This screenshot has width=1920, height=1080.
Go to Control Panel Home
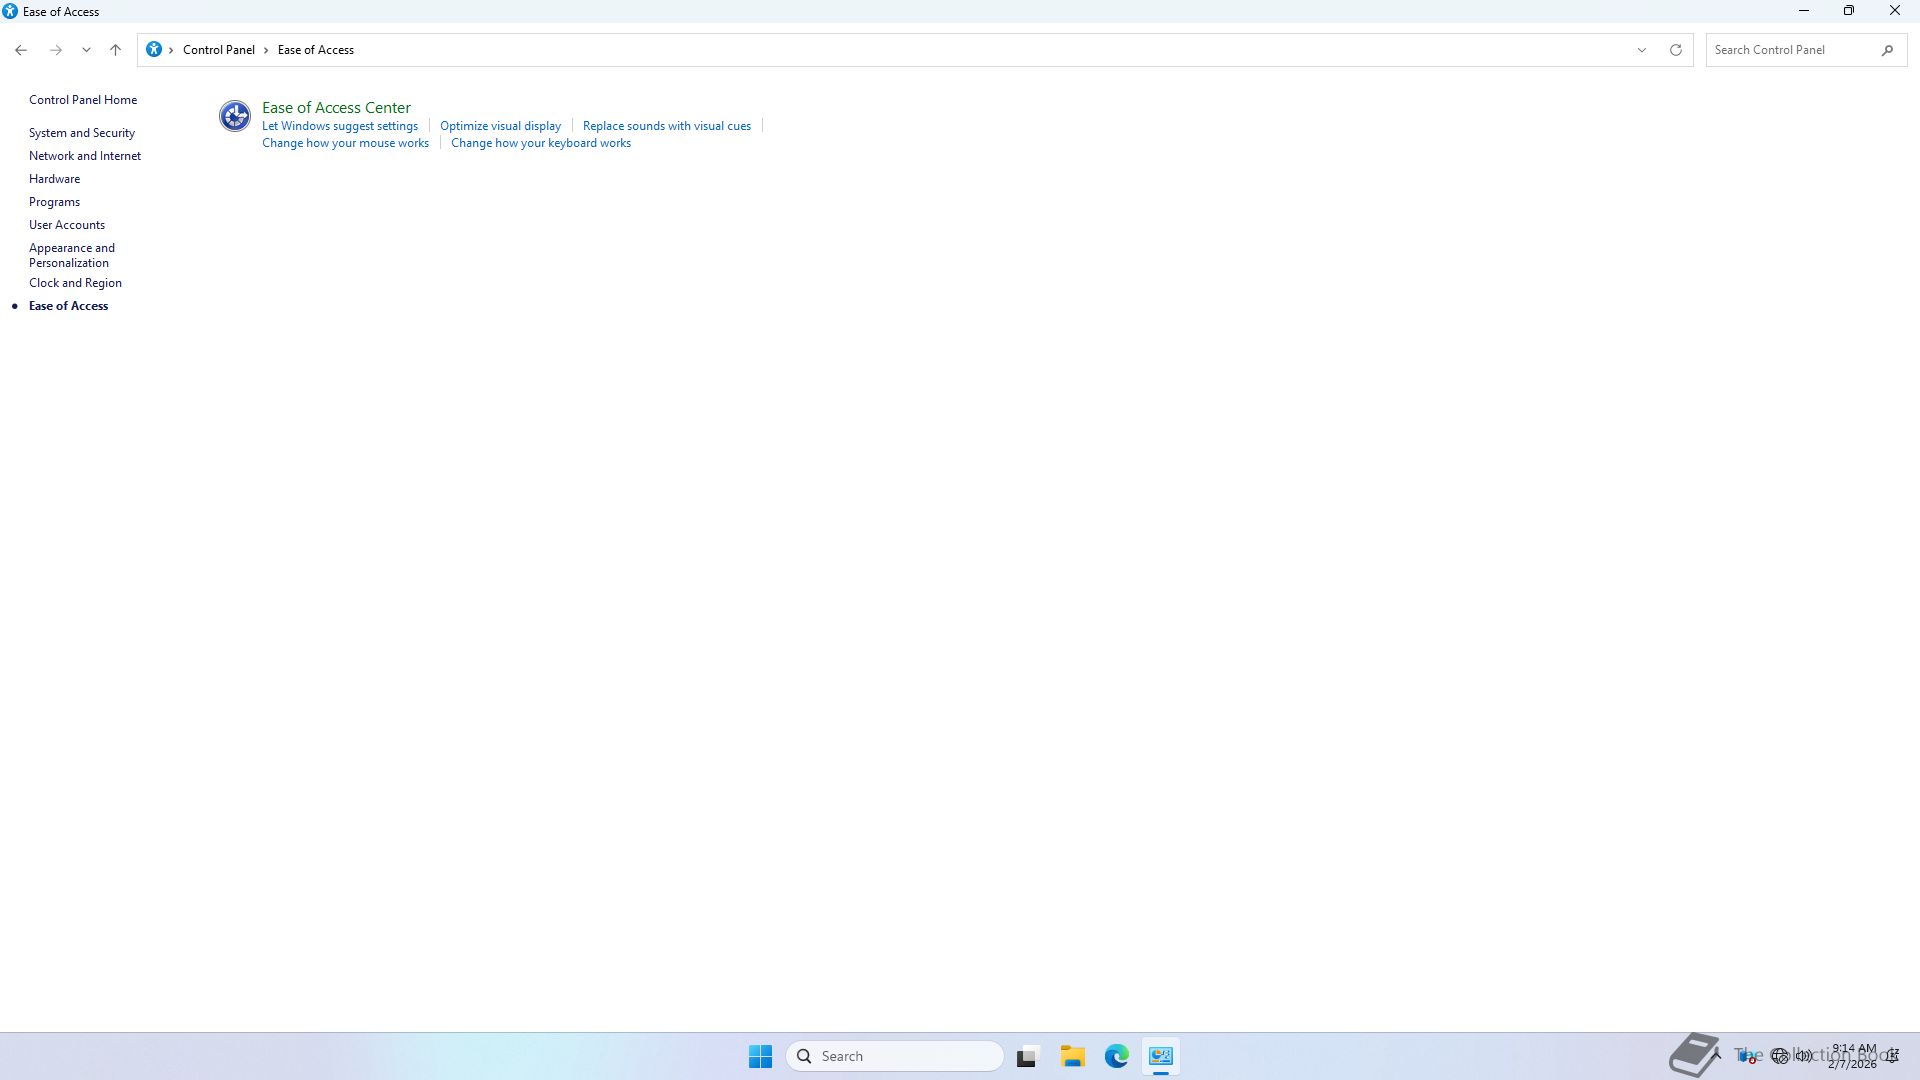[x=83, y=100]
